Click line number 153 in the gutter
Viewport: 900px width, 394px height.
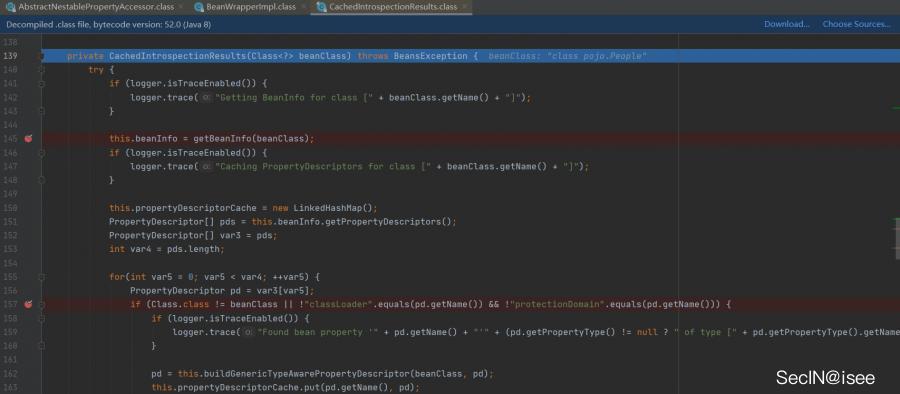(11, 249)
